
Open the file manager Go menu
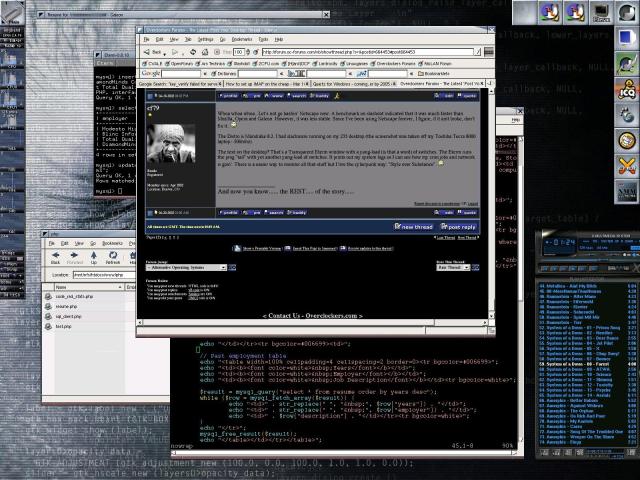[x=93, y=243]
